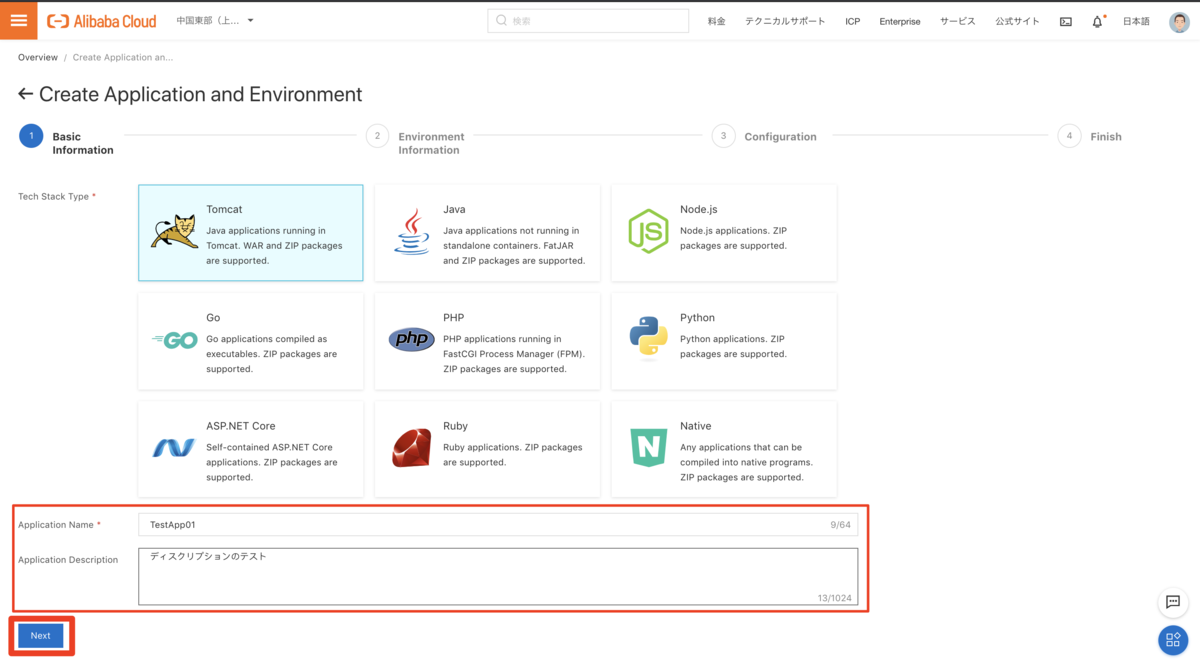Select the PHP tech stack card
The image size is (1200, 667).
tap(488, 341)
